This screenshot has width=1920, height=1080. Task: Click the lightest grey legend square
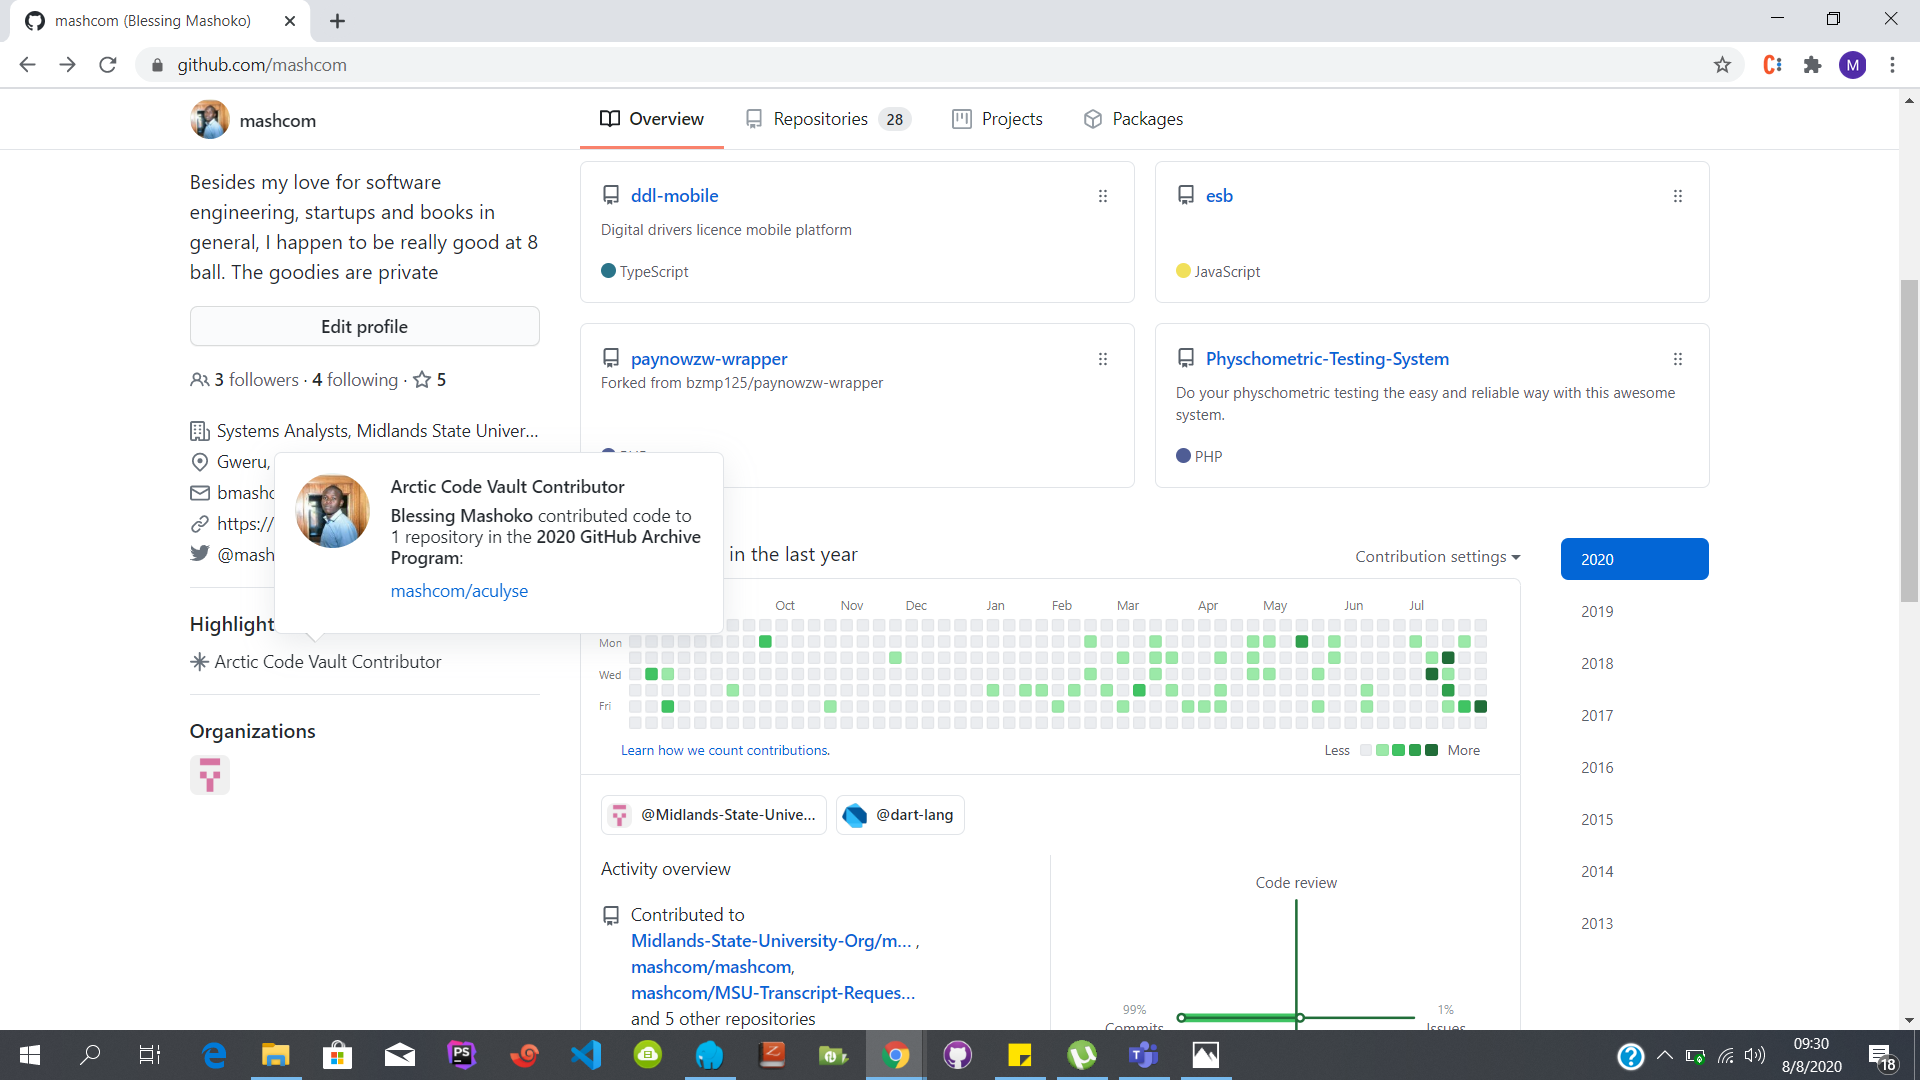pyautogui.click(x=1366, y=751)
